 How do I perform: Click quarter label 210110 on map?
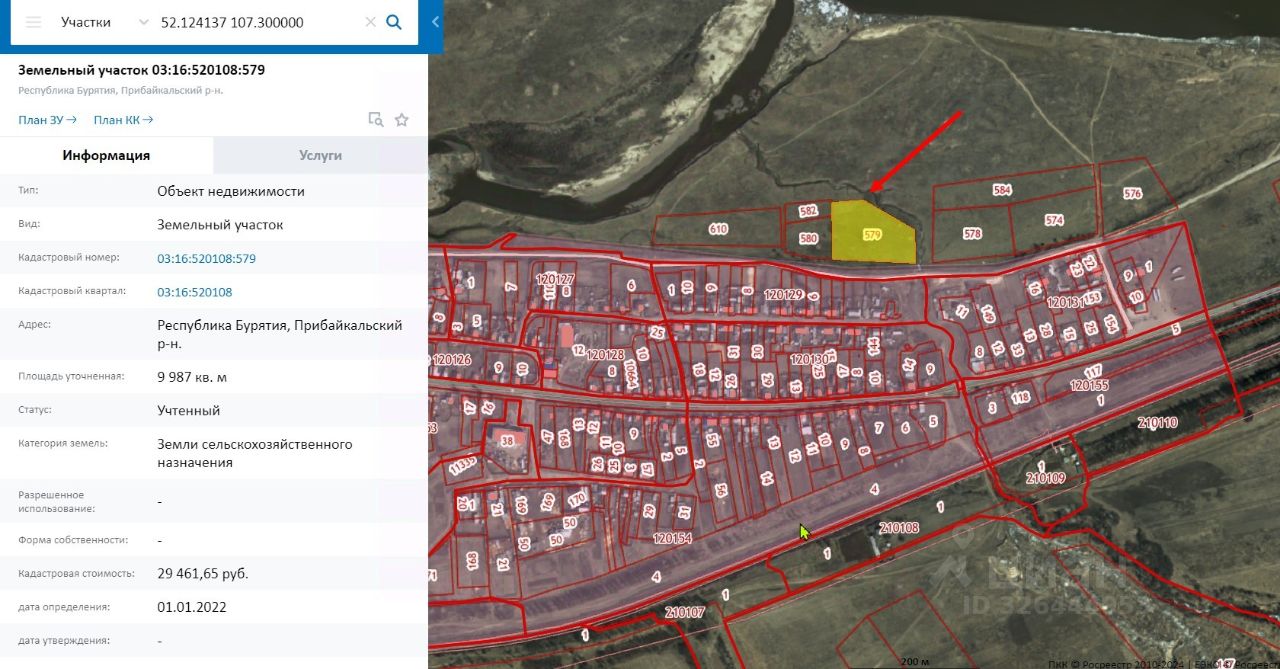click(1157, 423)
